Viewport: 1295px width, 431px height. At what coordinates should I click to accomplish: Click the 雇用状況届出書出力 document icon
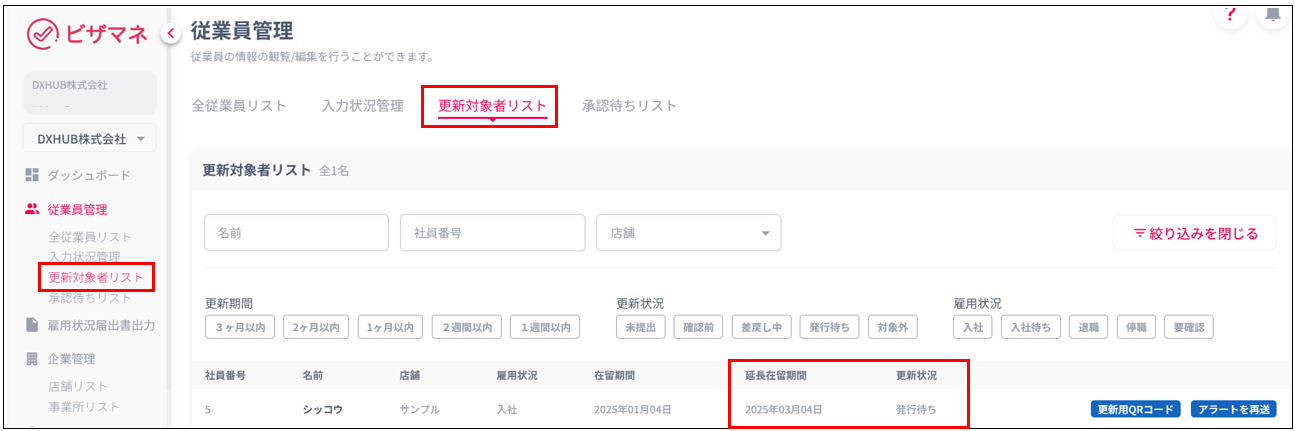[x=32, y=325]
